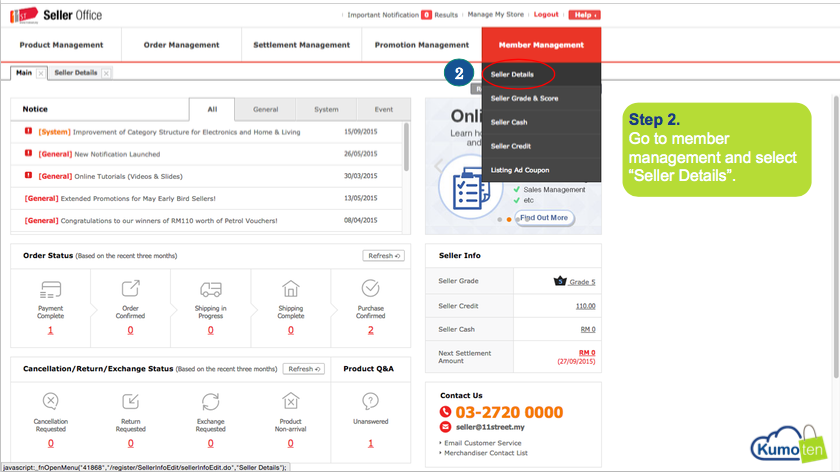The width and height of the screenshot is (840, 472).
Task: Click the Order Confirmed icon
Action: click(x=130, y=288)
